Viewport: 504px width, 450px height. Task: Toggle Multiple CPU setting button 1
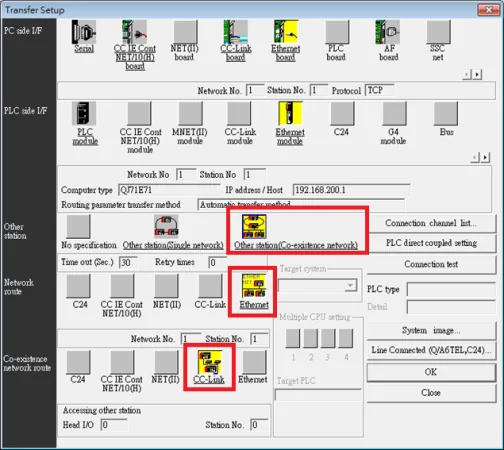[293, 338]
